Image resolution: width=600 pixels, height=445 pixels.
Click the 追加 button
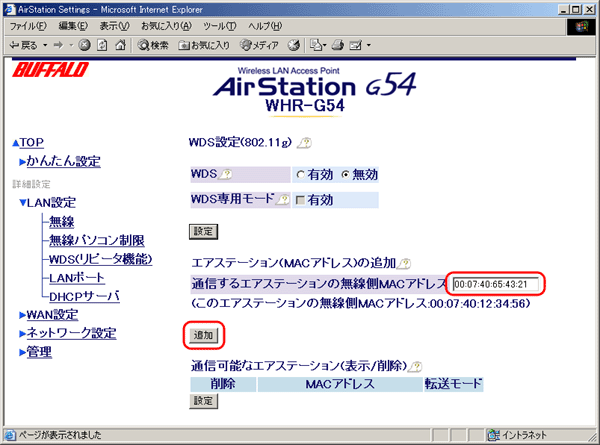pyautogui.click(x=203, y=335)
